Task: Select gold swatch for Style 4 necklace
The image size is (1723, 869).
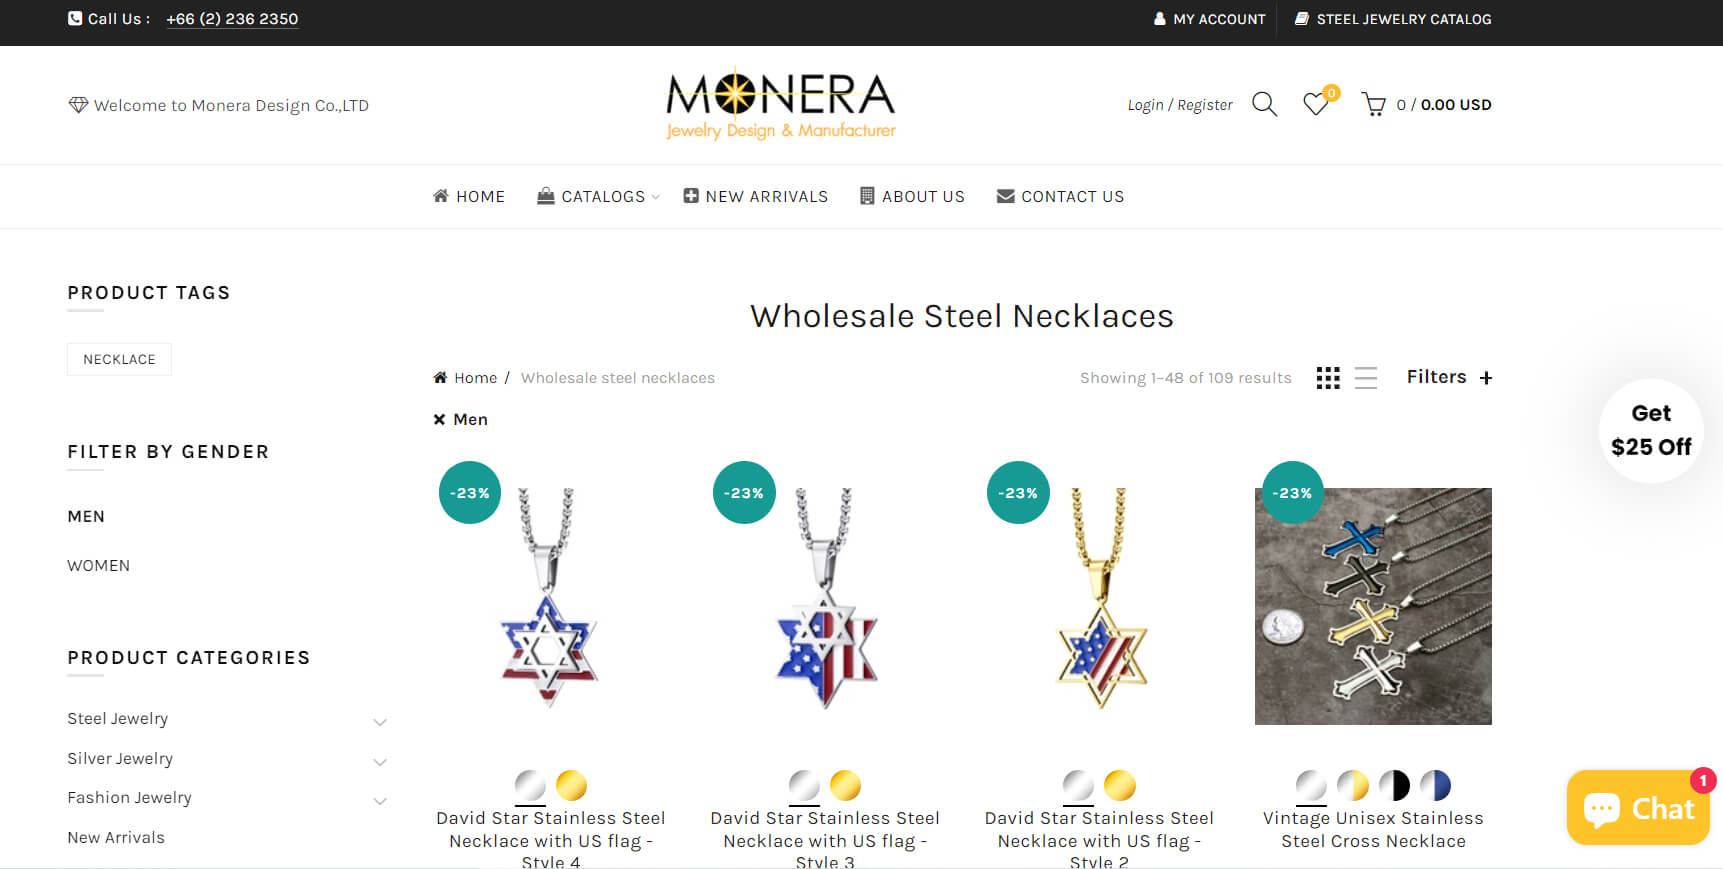Action: (x=572, y=786)
